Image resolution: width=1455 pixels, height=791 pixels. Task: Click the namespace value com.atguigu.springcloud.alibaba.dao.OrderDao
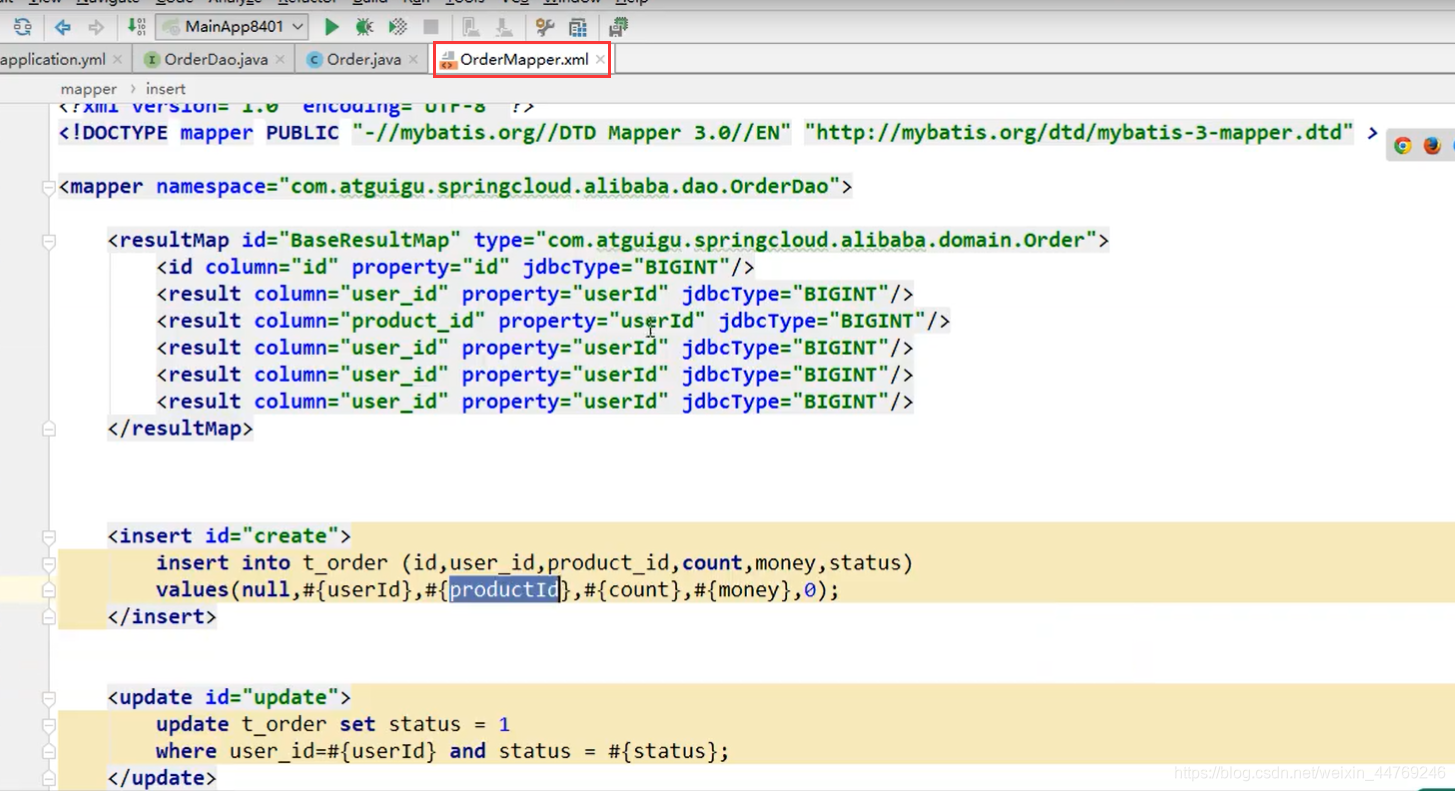coord(559,186)
